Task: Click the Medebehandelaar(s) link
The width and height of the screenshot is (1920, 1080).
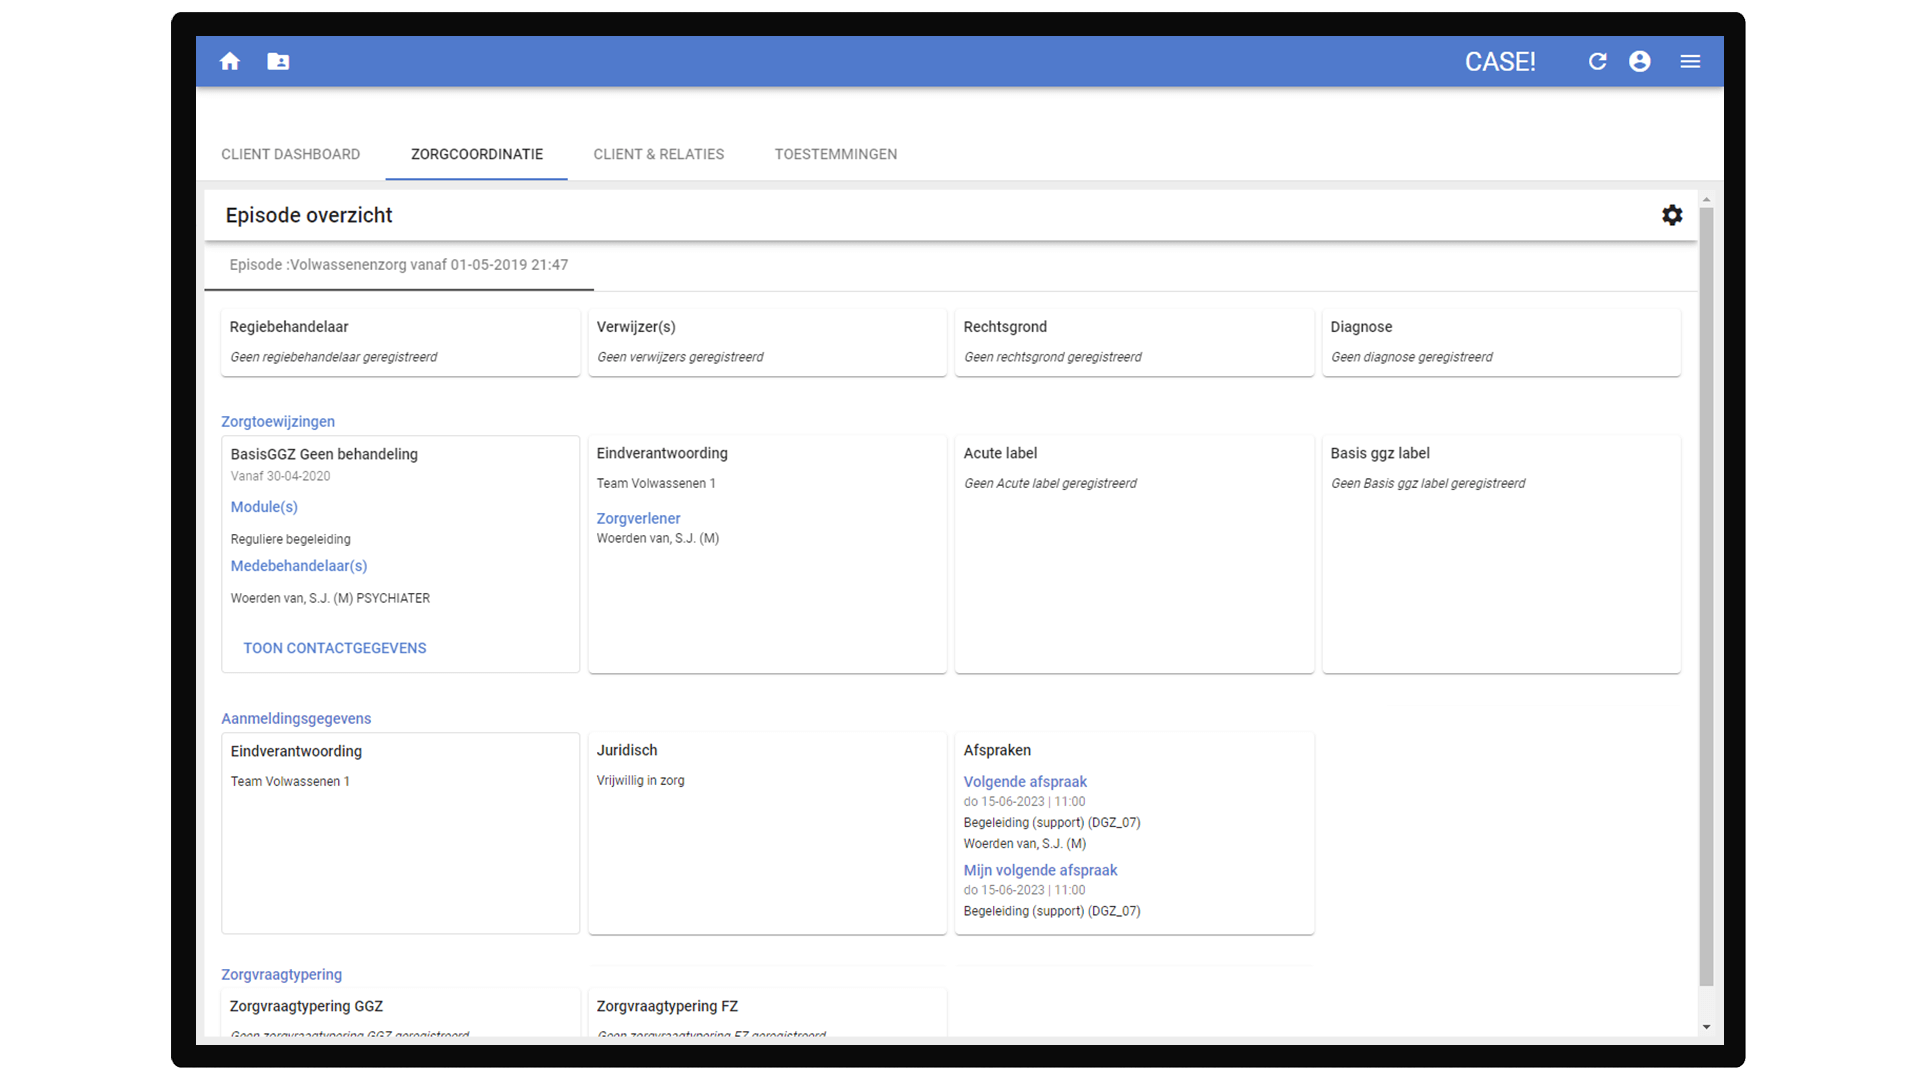Action: (298, 566)
